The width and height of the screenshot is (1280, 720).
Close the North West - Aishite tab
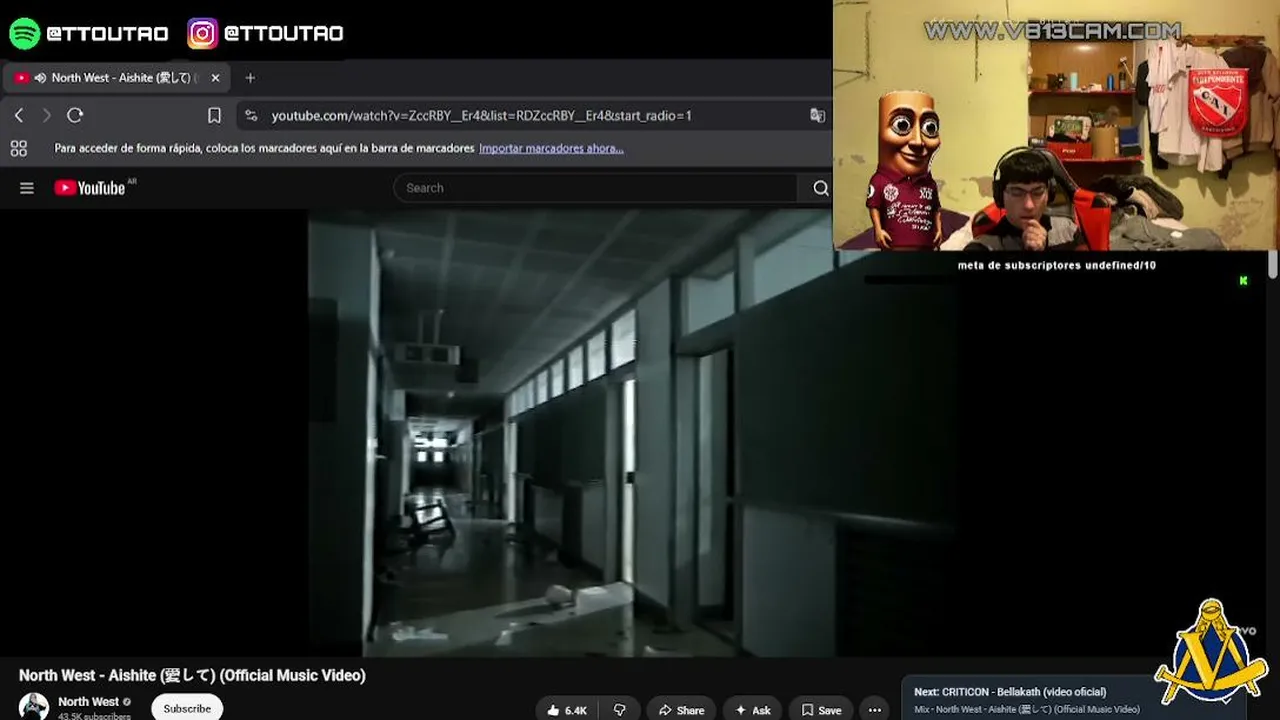point(215,77)
